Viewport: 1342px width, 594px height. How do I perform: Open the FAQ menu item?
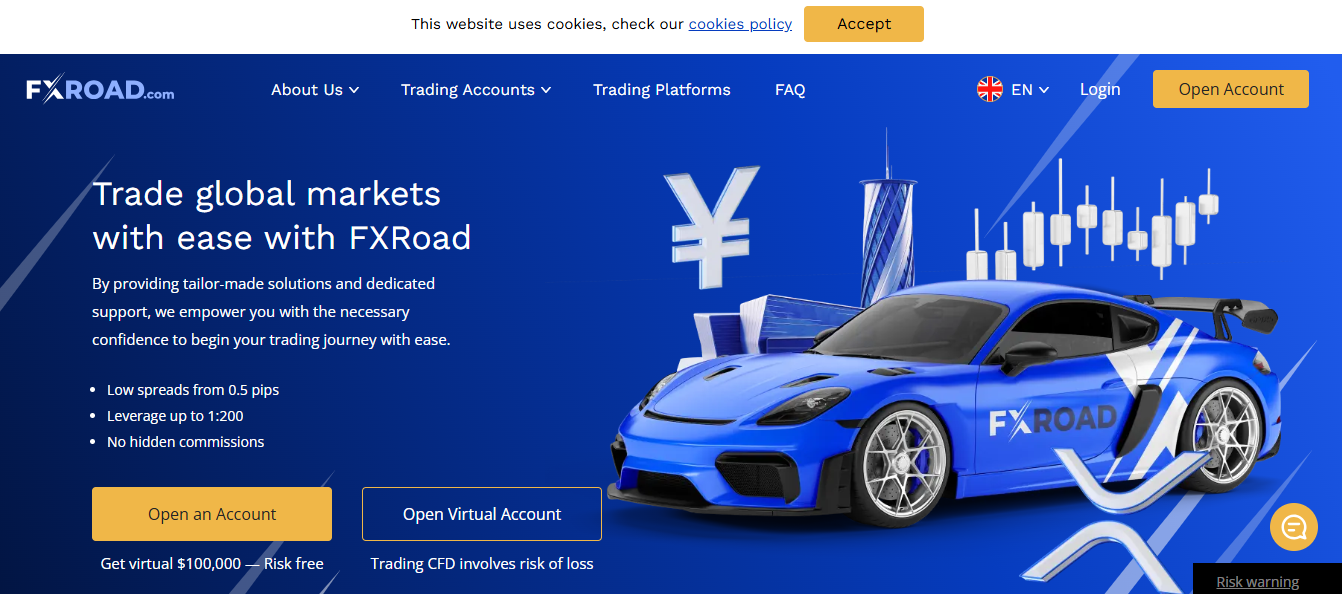pos(790,89)
